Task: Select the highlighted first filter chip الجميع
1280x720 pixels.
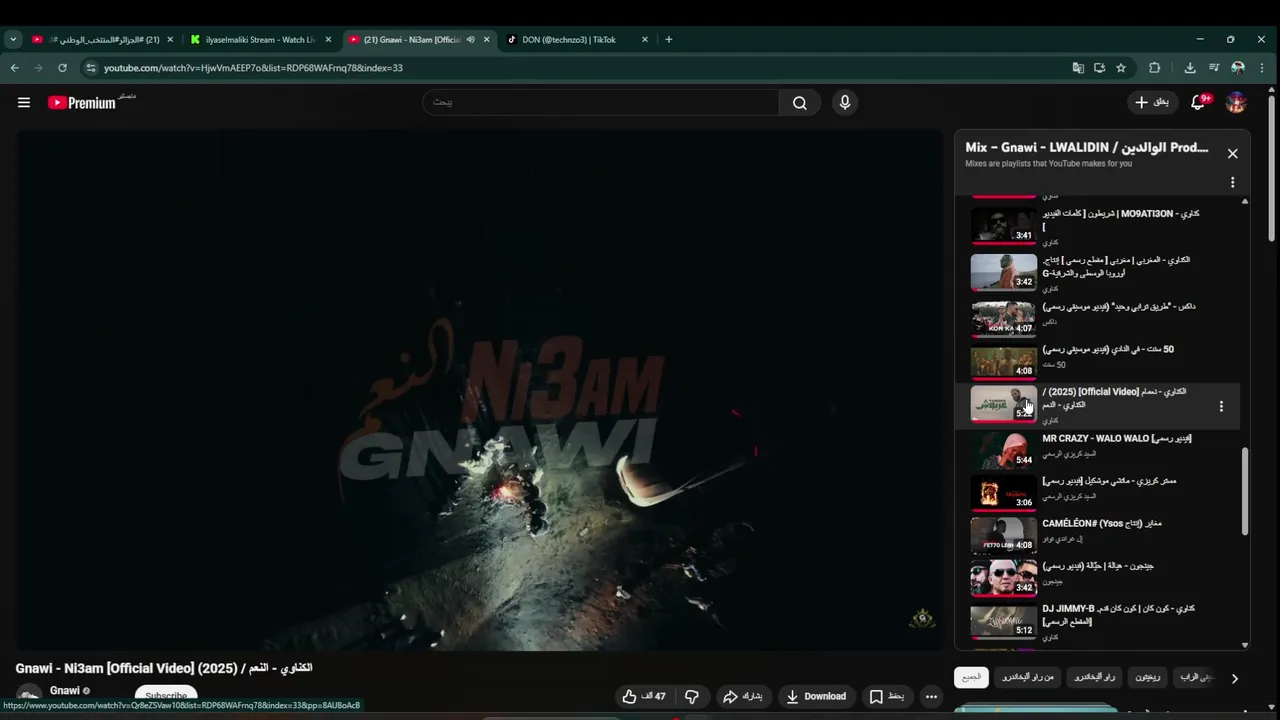Action: (x=971, y=677)
